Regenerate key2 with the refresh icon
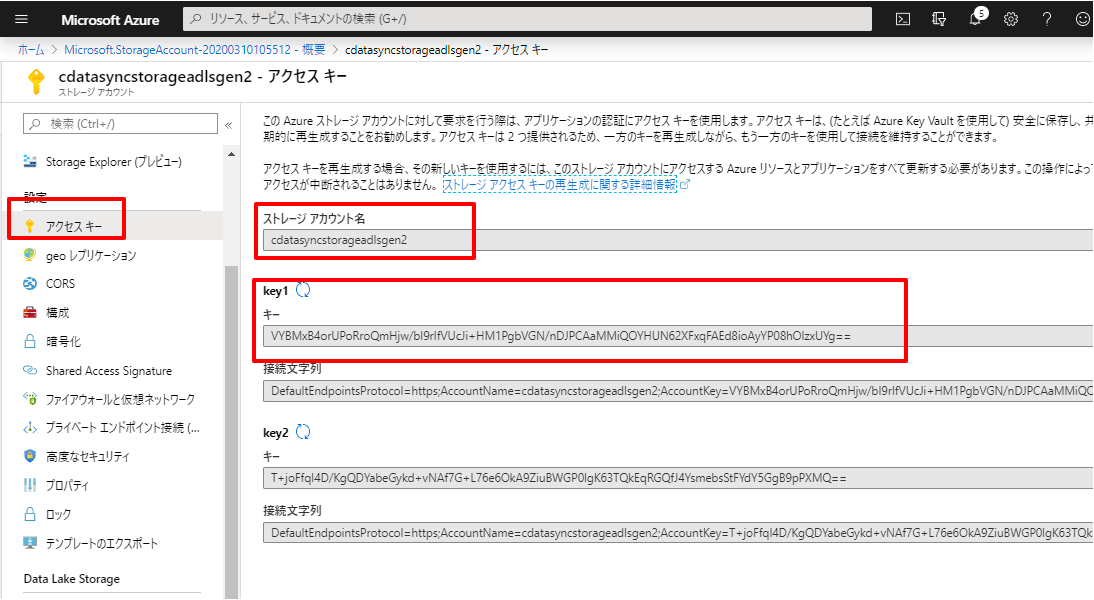Screen dimensions: 1094x600 [303, 432]
